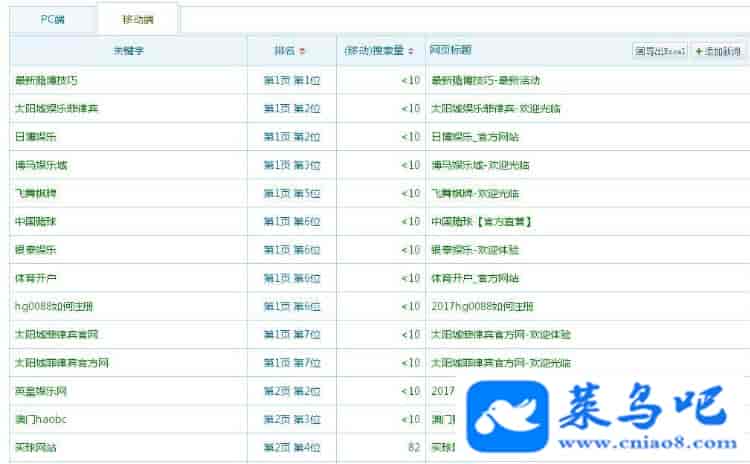Open keyword link 英皇娱乐网
Image resolution: width=750 pixels, height=464 pixels.
[x=41, y=391]
